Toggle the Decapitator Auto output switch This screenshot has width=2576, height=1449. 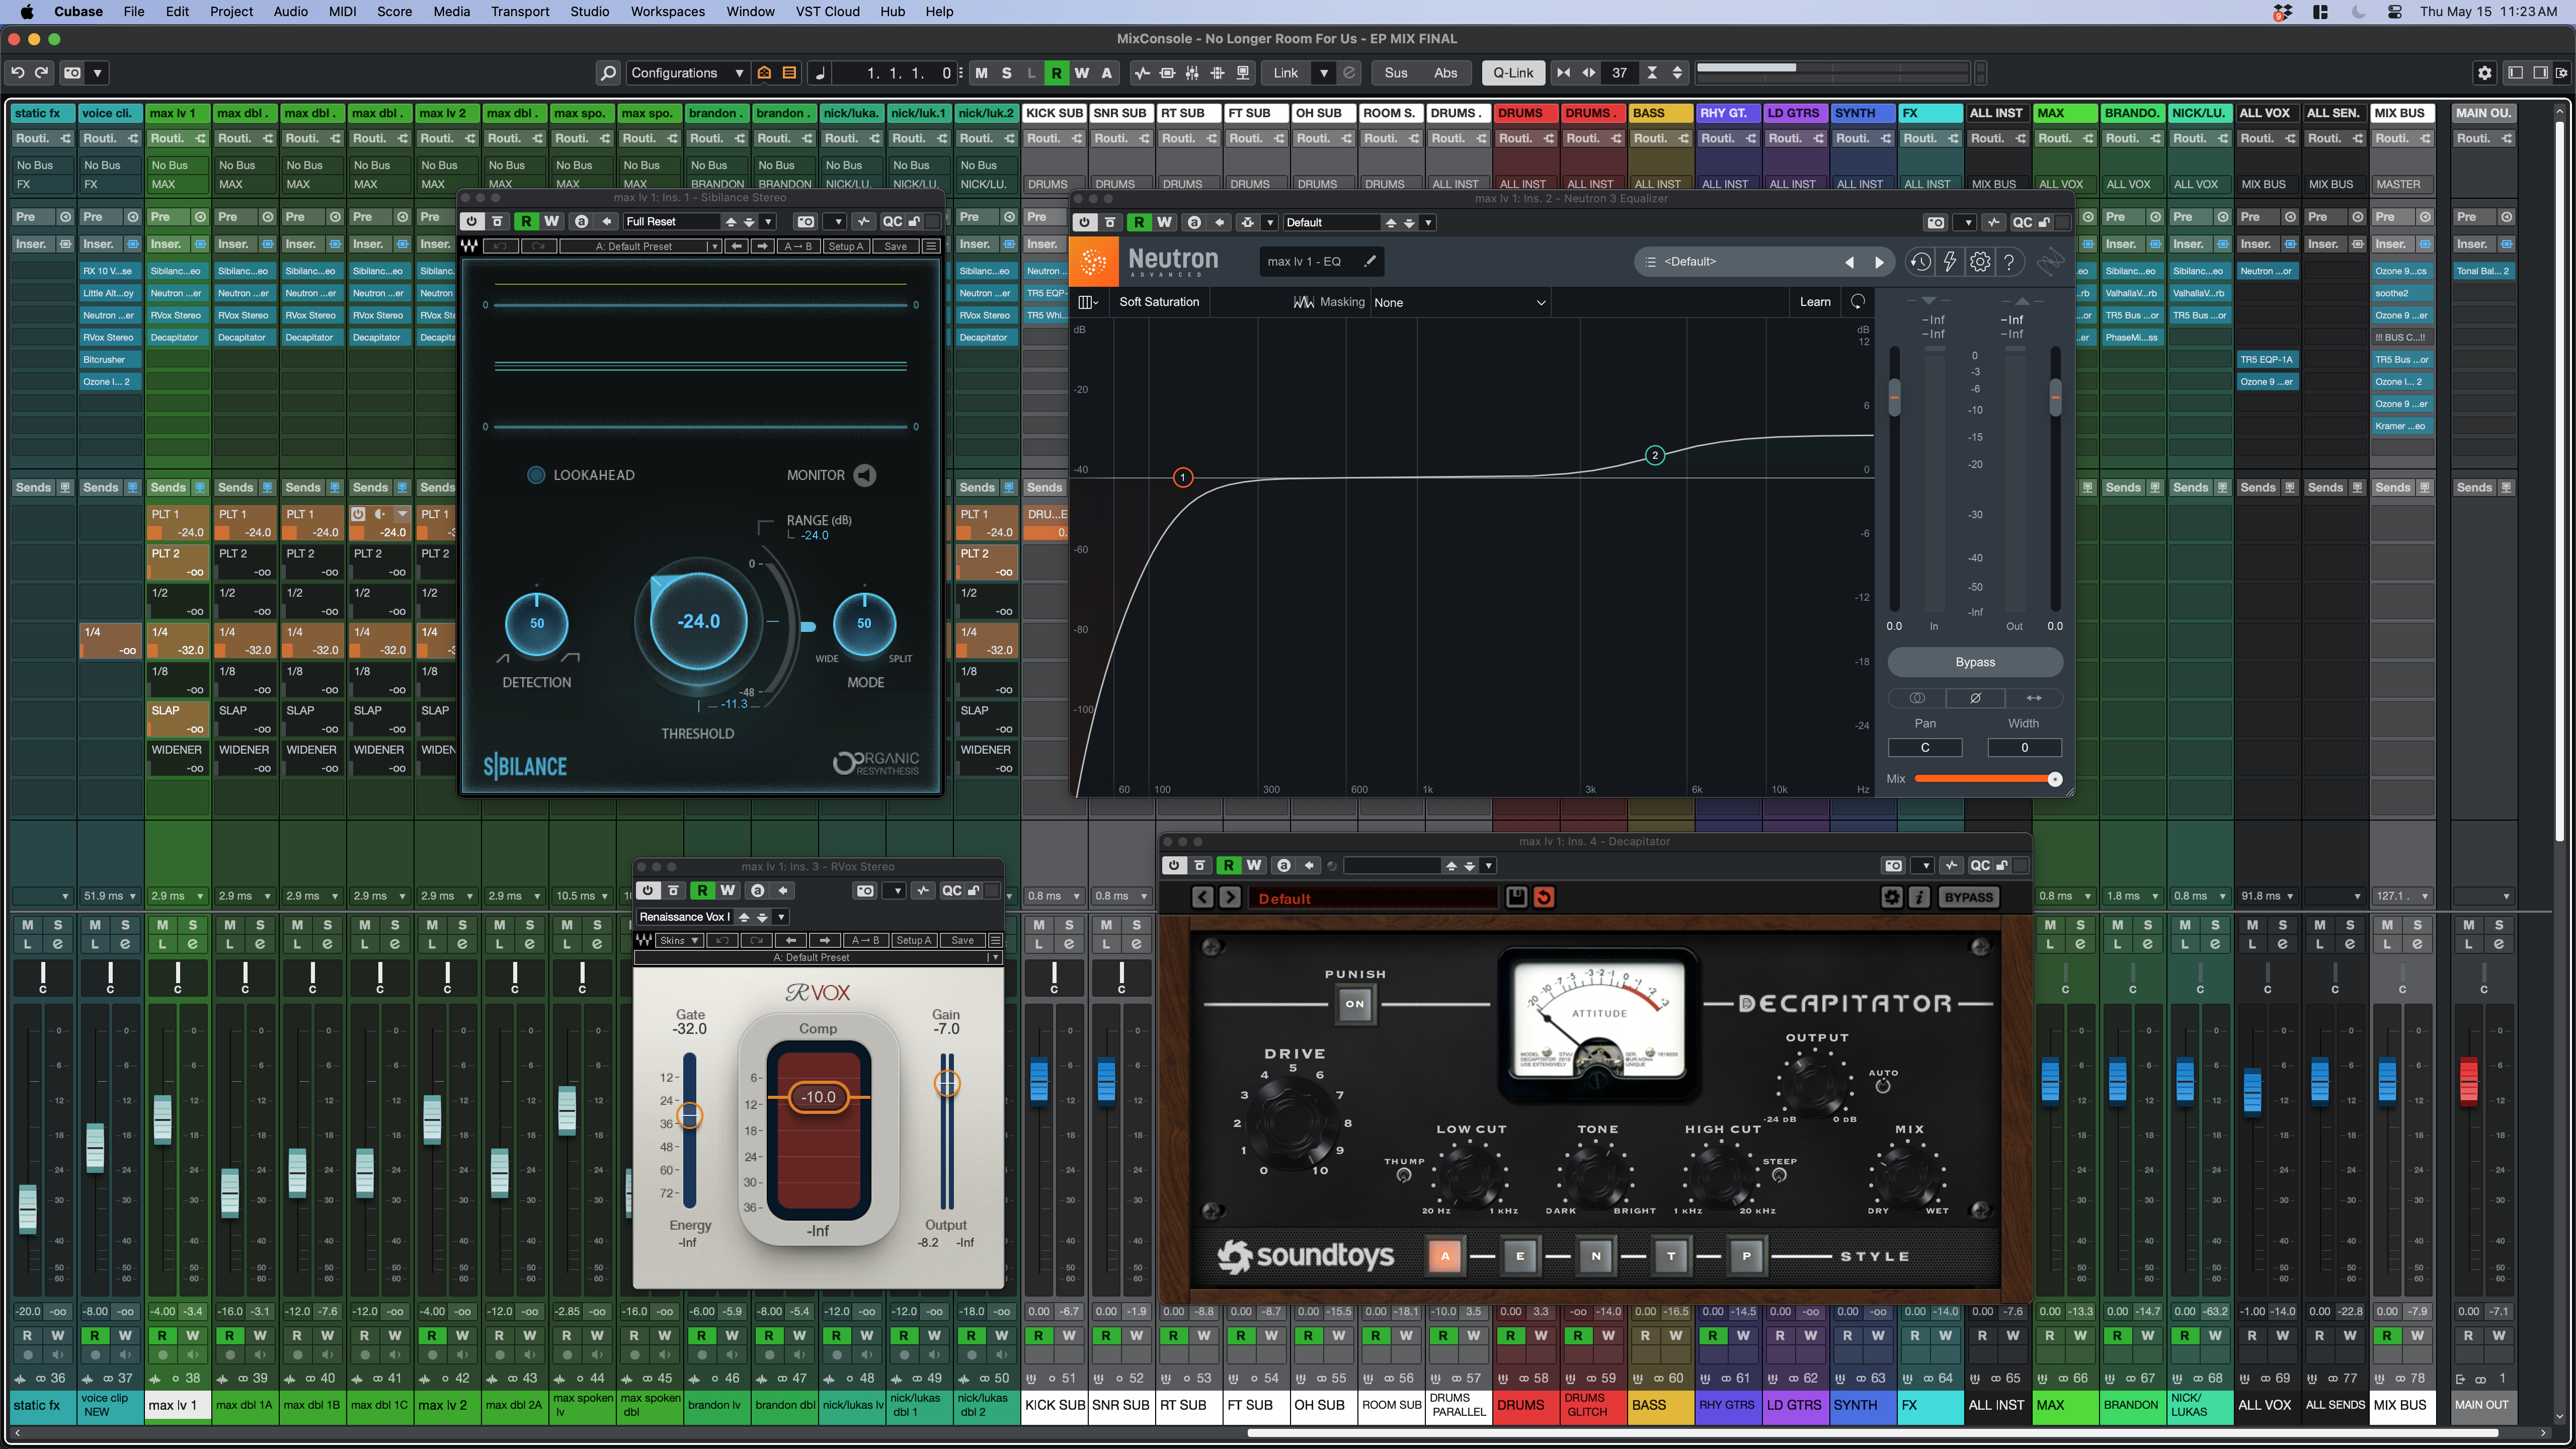pos(1883,1086)
